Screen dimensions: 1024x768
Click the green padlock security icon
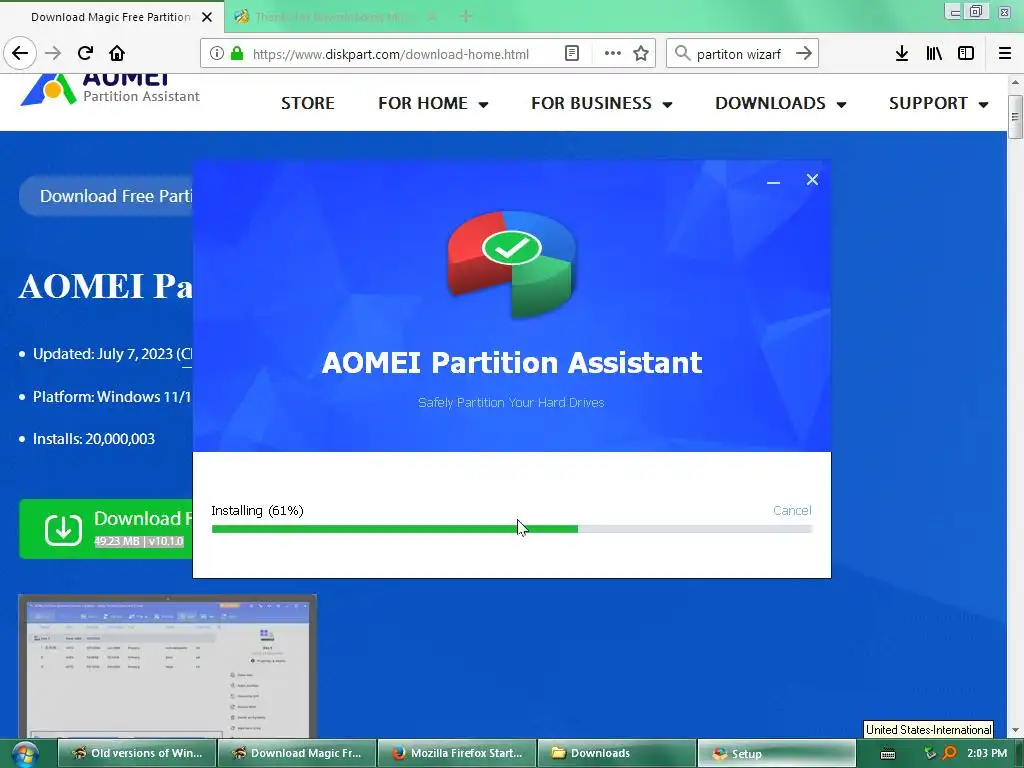click(x=237, y=54)
